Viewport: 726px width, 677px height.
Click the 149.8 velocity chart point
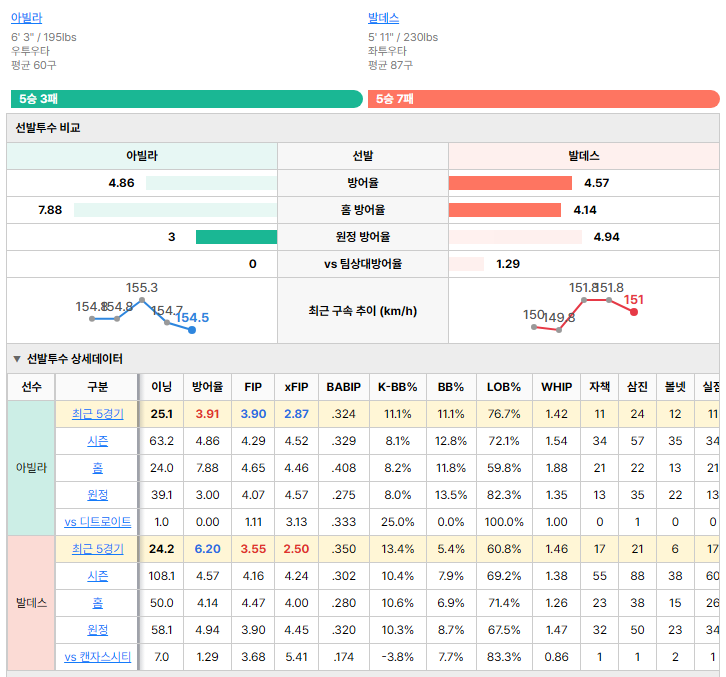point(559,330)
